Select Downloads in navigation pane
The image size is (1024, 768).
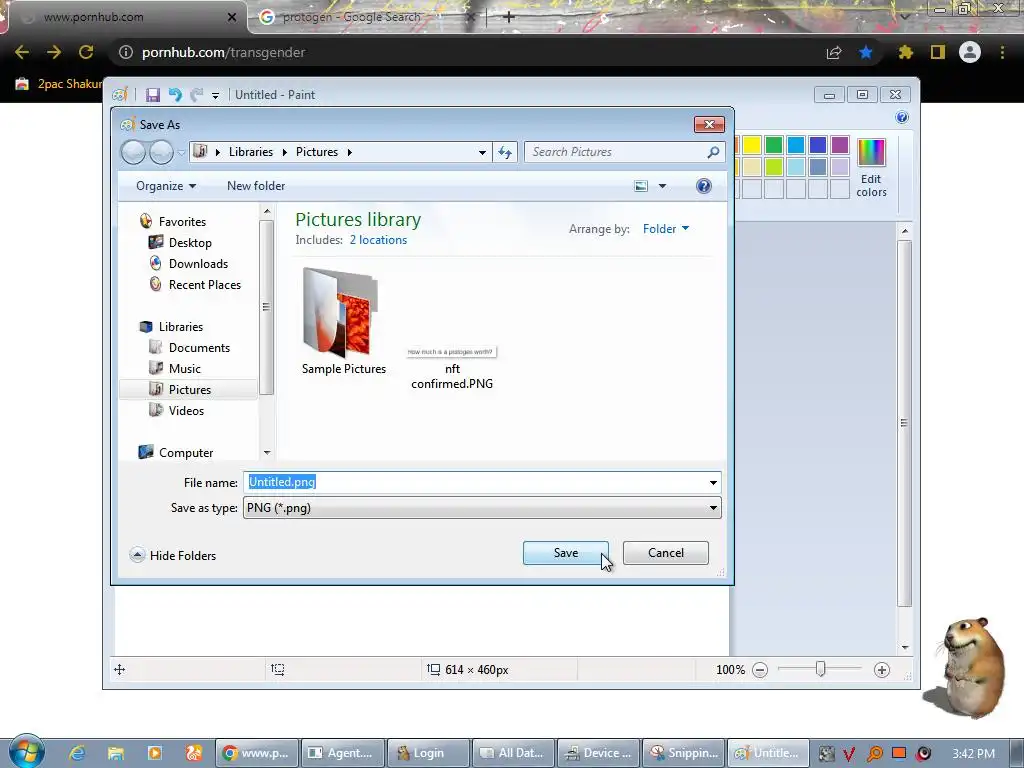tap(199, 263)
